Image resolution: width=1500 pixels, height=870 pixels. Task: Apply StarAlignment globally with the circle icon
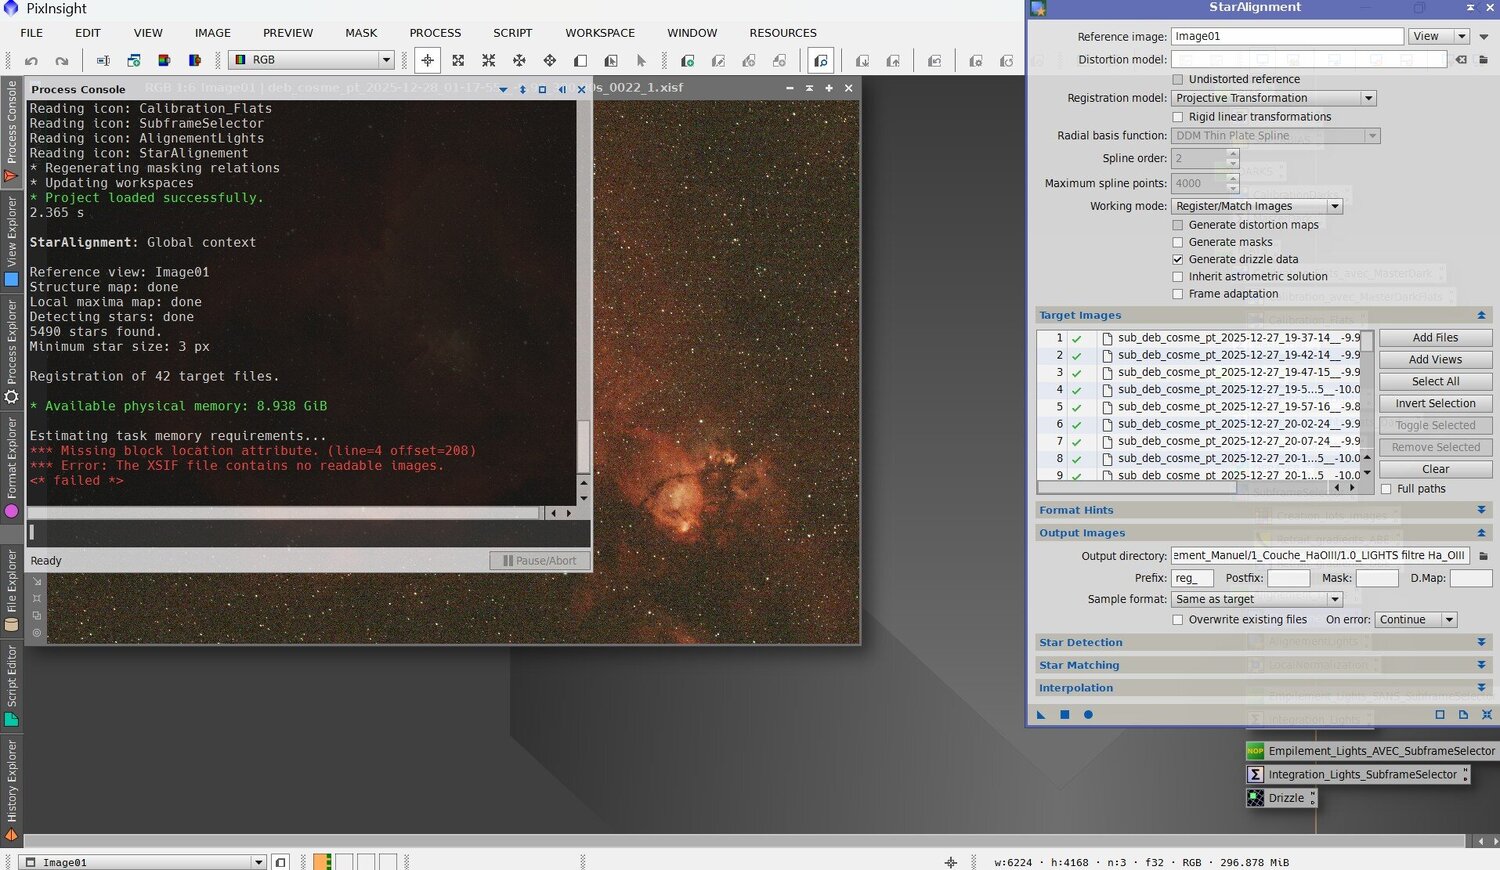point(1088,715)
